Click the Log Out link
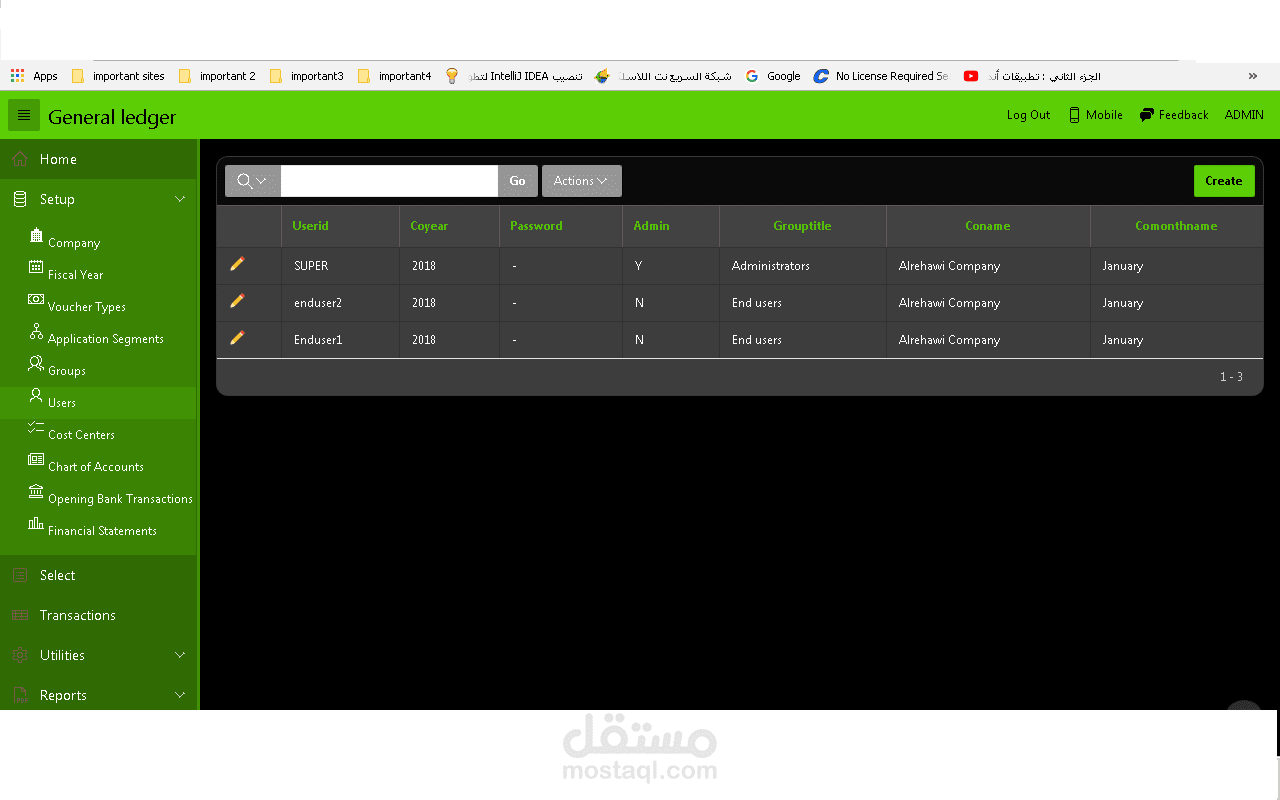1280x800 pixels. tap(1028, 115)
